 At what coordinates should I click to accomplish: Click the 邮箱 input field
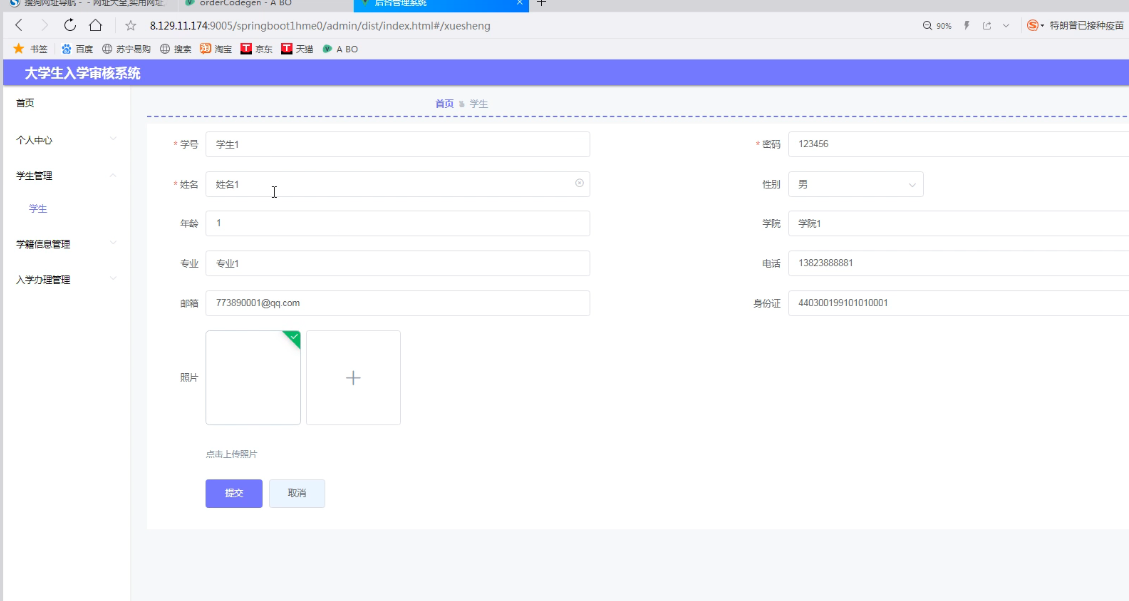(397, 303)
